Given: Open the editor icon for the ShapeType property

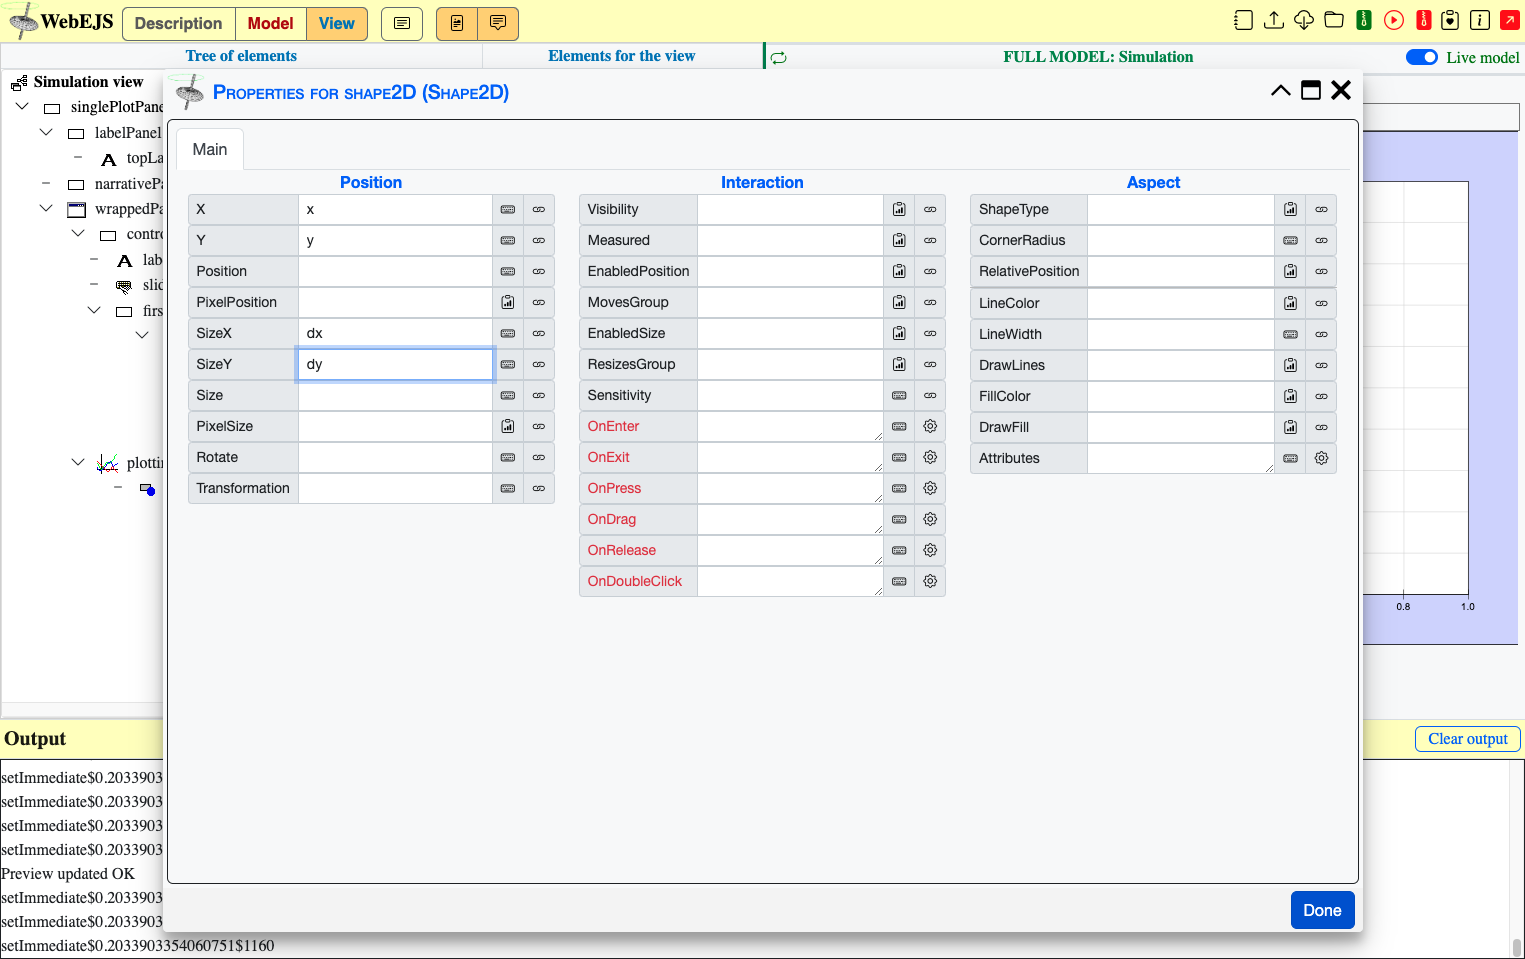Looking at the screenshot, I should pyautogui.click(x=1291, y=210).
